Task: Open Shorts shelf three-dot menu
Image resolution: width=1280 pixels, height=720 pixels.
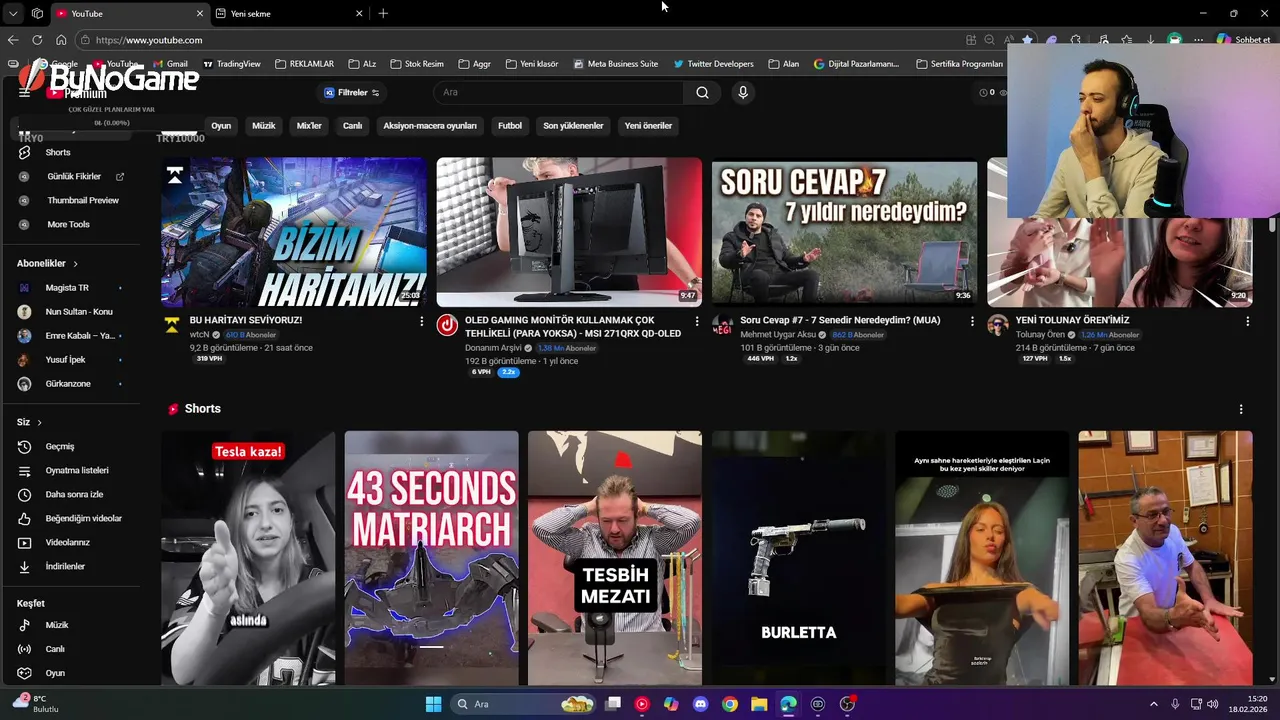Action: 1241,409
